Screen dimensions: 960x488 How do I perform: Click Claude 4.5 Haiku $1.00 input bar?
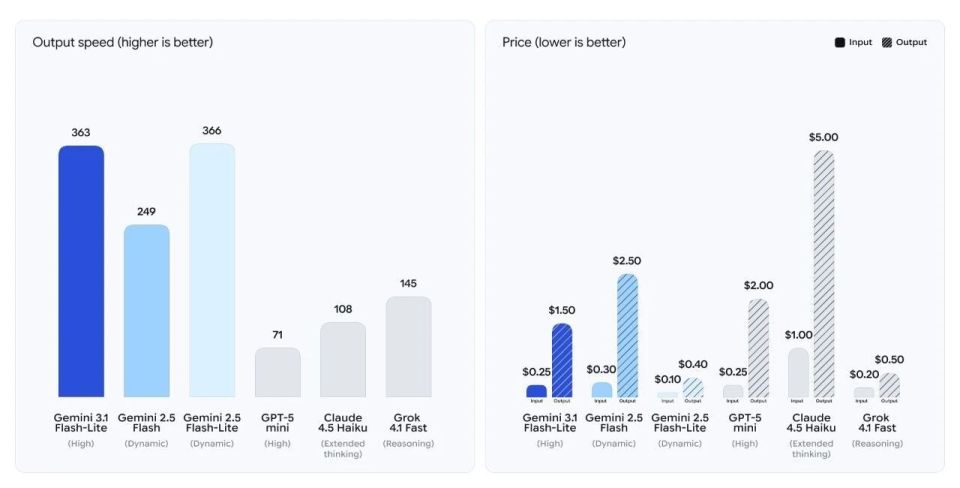tap(798, 371)
